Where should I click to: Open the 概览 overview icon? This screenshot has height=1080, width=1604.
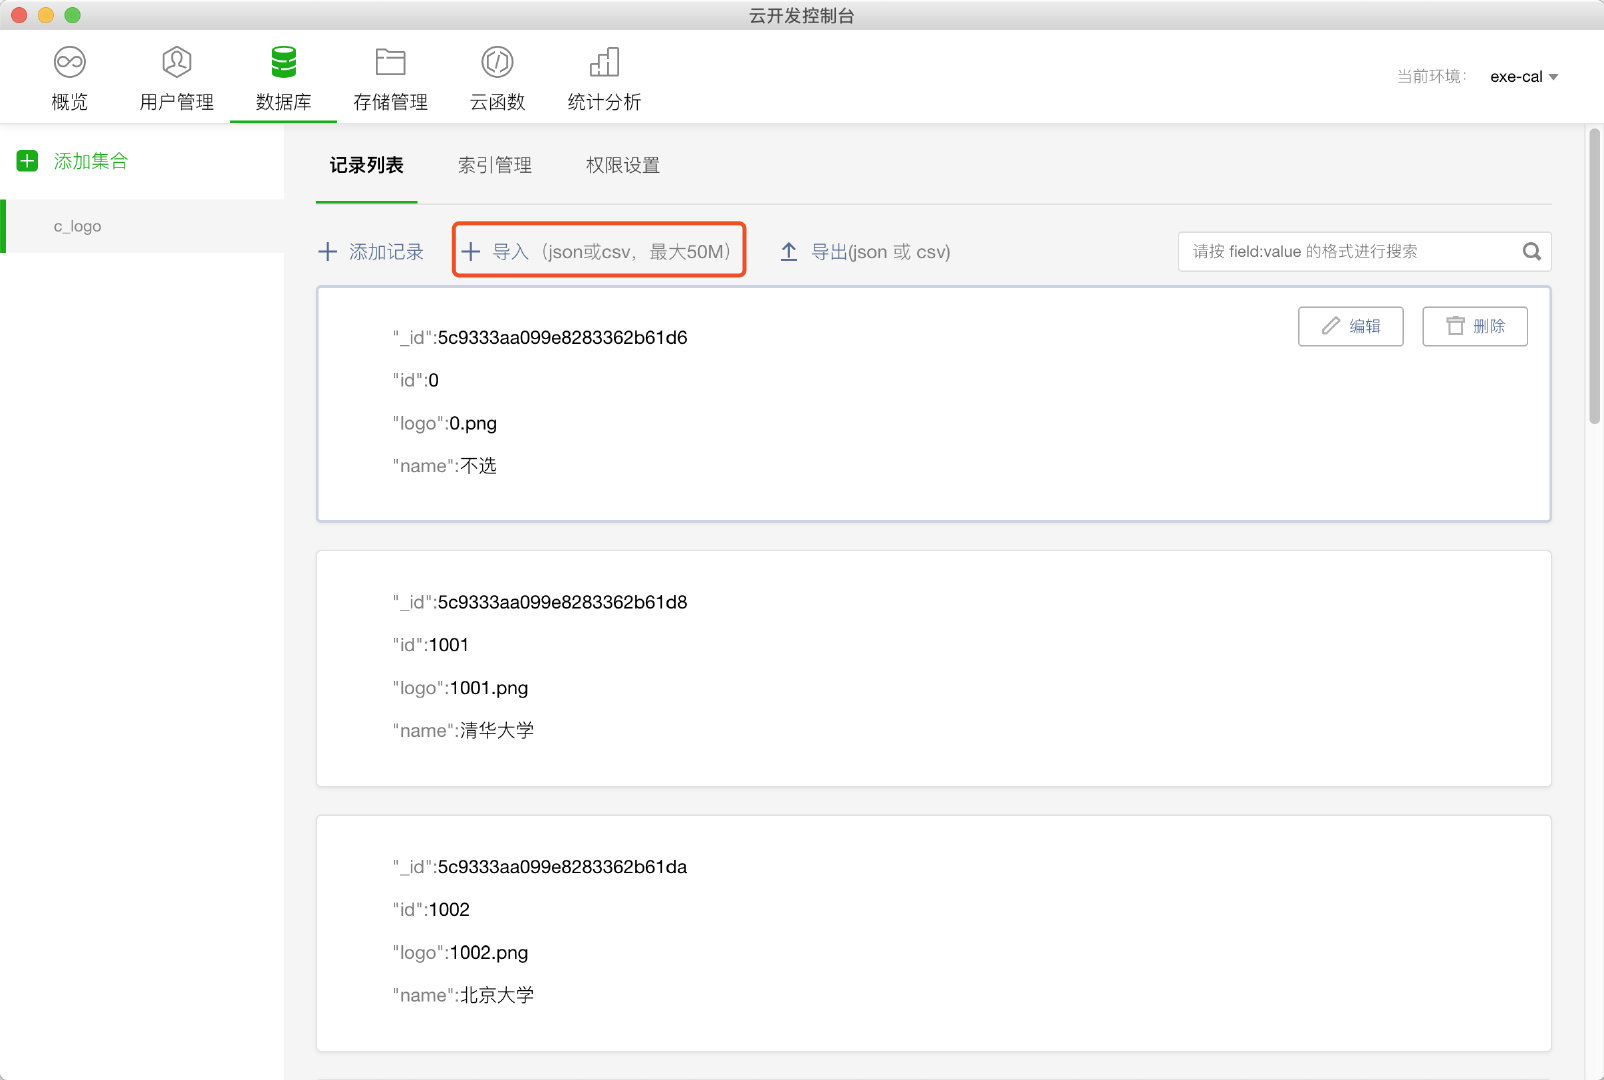(x=69, y=62)
